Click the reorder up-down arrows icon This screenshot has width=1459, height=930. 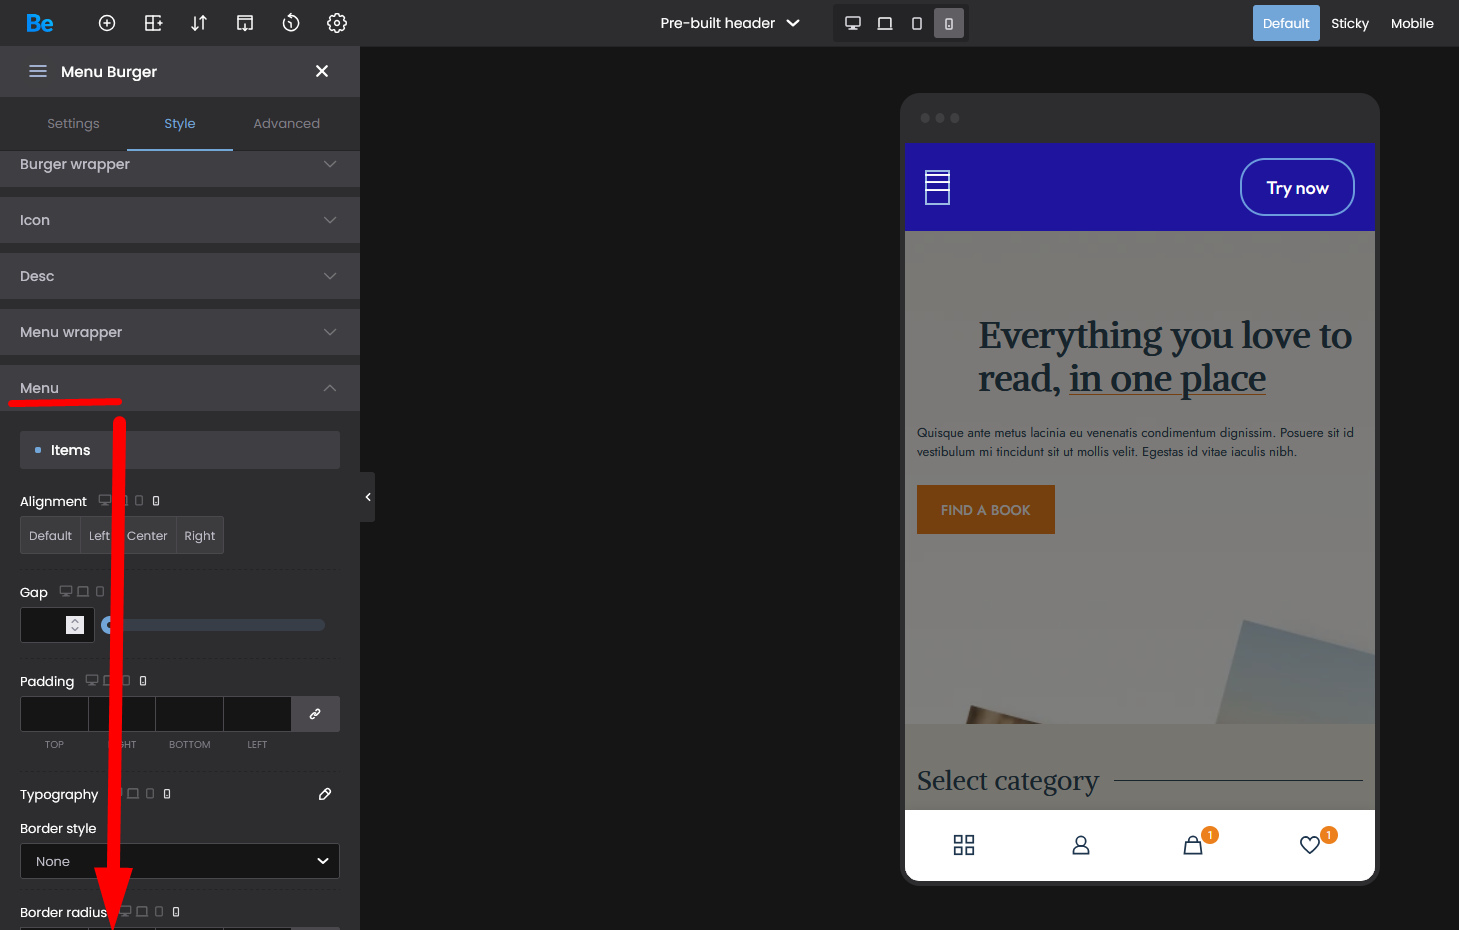pos(199,23)
